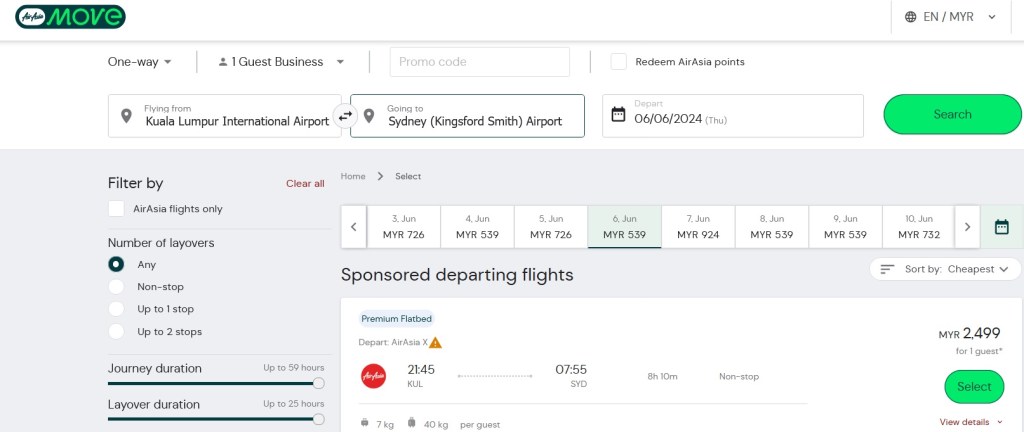Select the 5 Jun MYR 726 date tab
The width and height of the screenshot is (1024, 432).
click(x=551, y=227)
